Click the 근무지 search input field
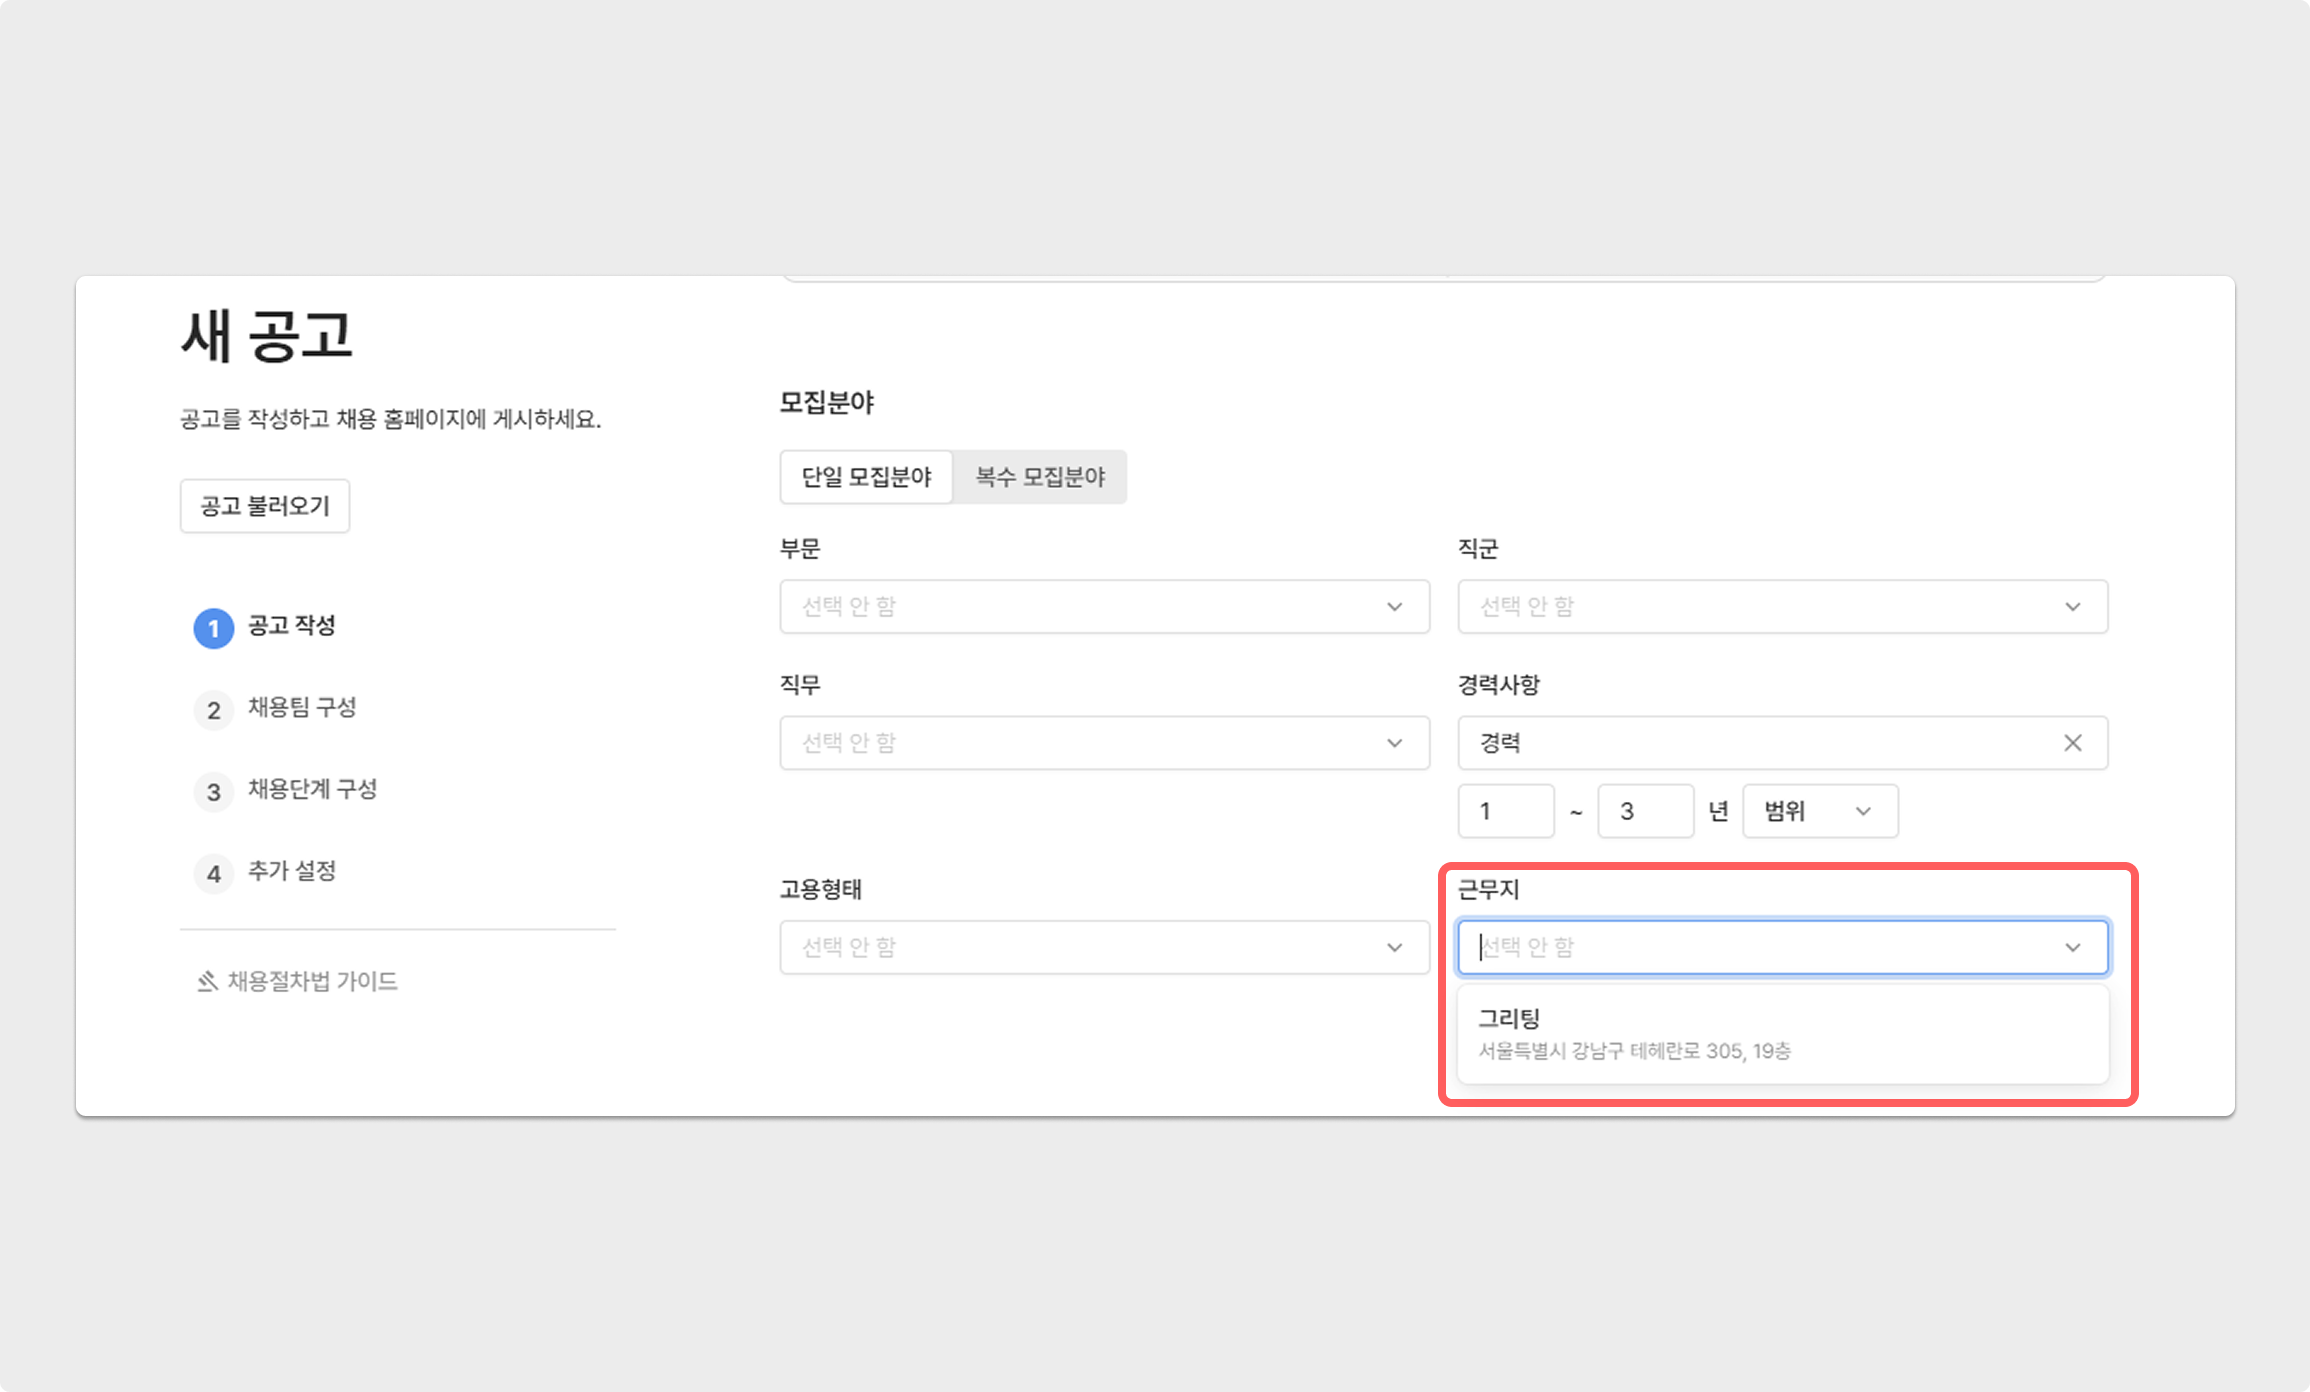Image resolution: width=2310 pixels, height=1392 pixels. tap(1760, 947)
